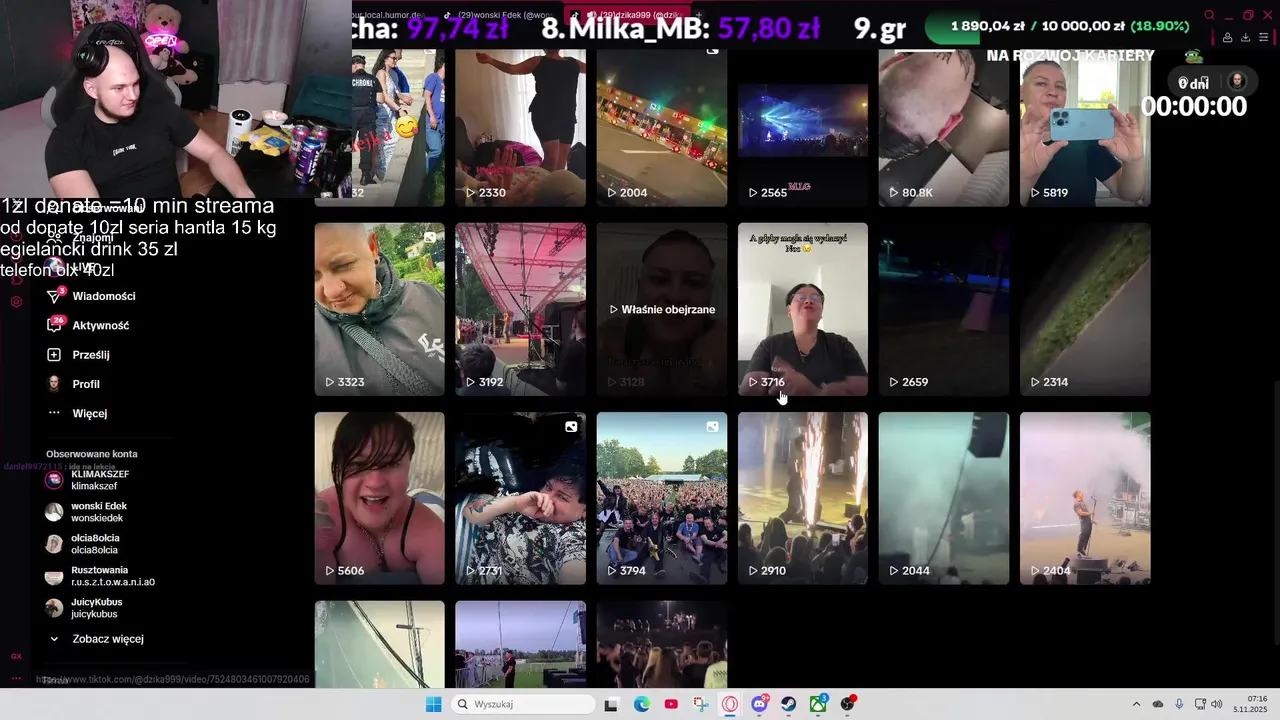The width and height of the screenshot is (1280, 720).
Task: Open the red YouTube taskbar icon
Action: 671,704
